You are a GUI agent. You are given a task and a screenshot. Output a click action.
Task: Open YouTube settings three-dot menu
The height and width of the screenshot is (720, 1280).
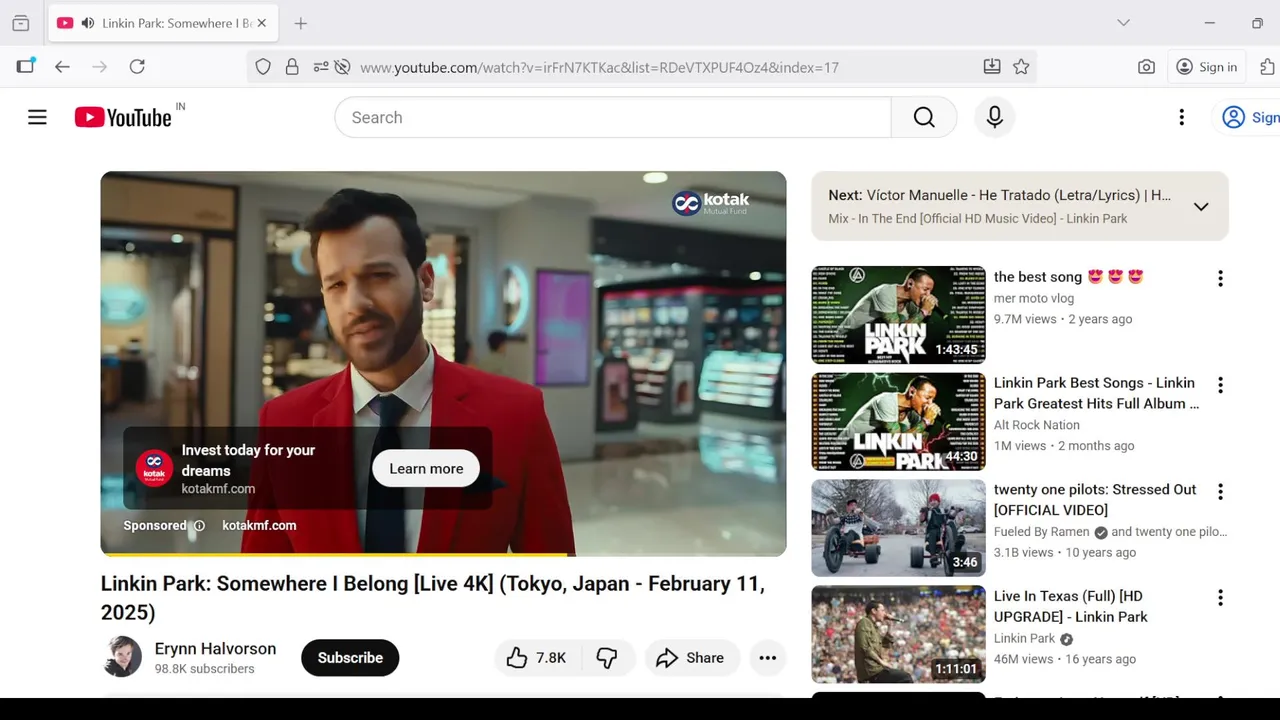click(x=1181, y=117)
